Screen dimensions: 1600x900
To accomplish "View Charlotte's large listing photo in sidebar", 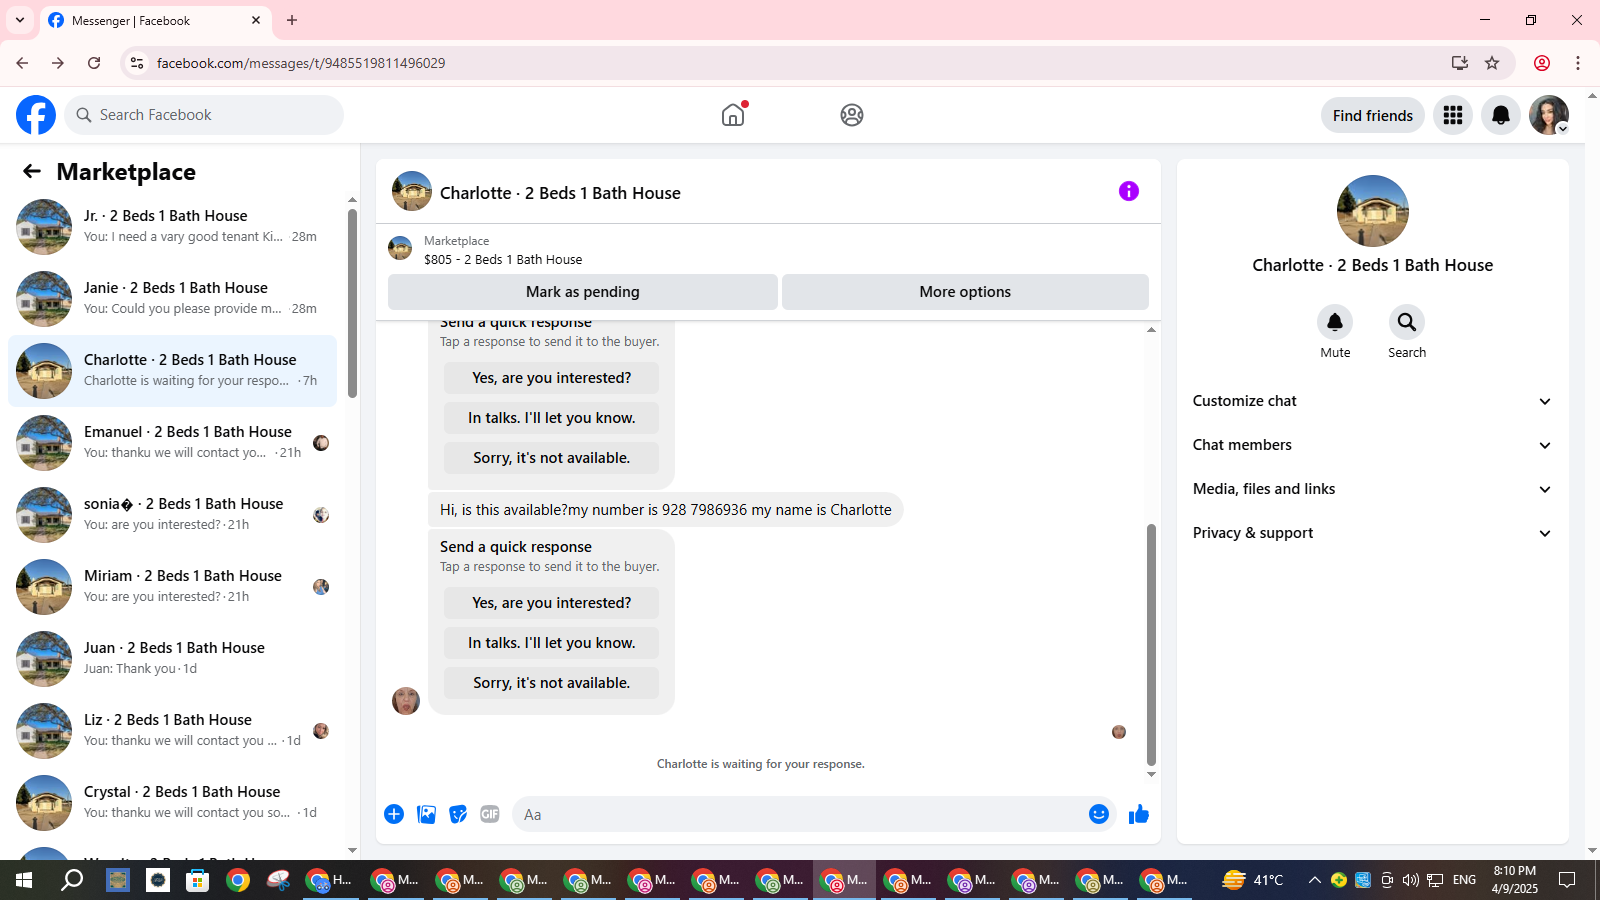I will click(1373, 211).
